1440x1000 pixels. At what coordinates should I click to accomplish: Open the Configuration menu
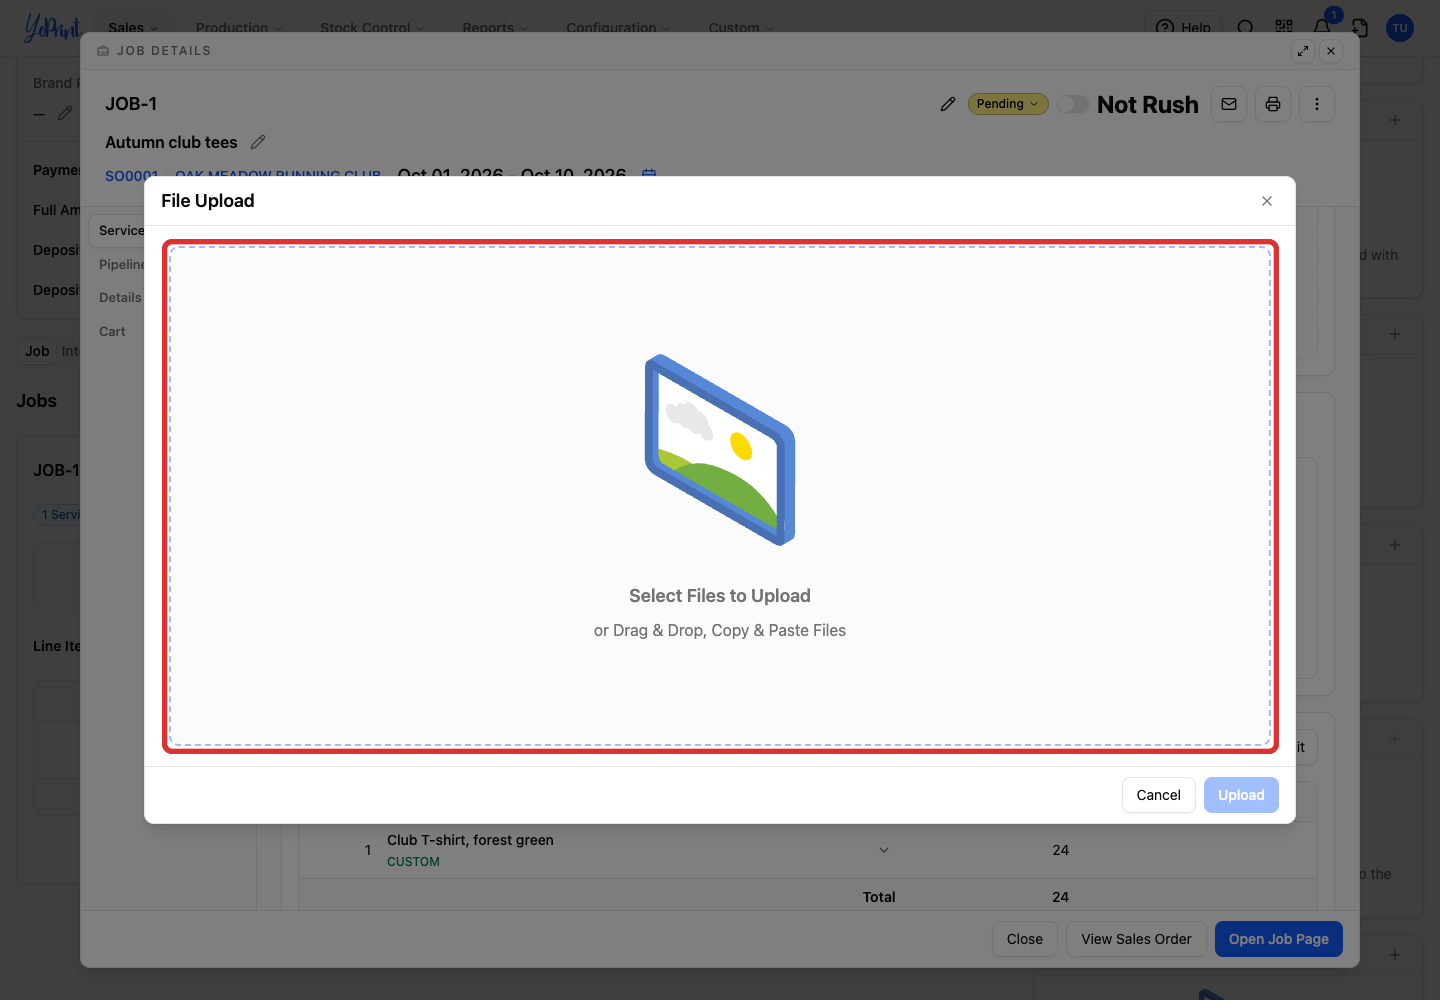(x=618, y=27)
